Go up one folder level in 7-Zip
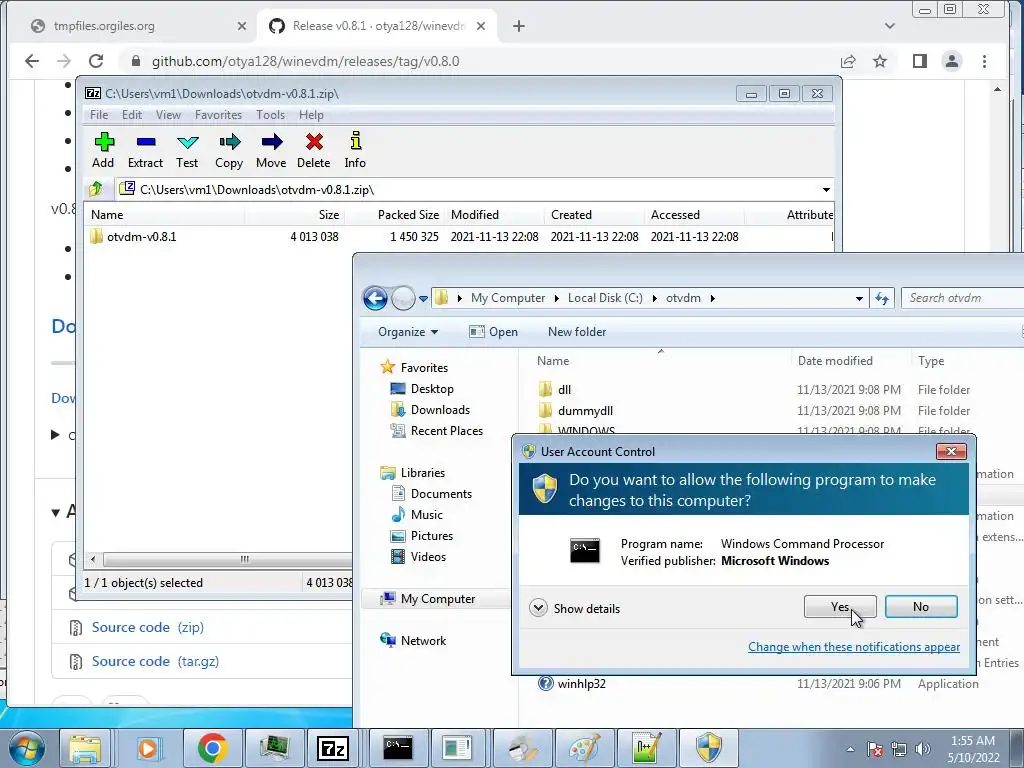Viewport: 1024px width, 768px height. click(x=97, y=189)
